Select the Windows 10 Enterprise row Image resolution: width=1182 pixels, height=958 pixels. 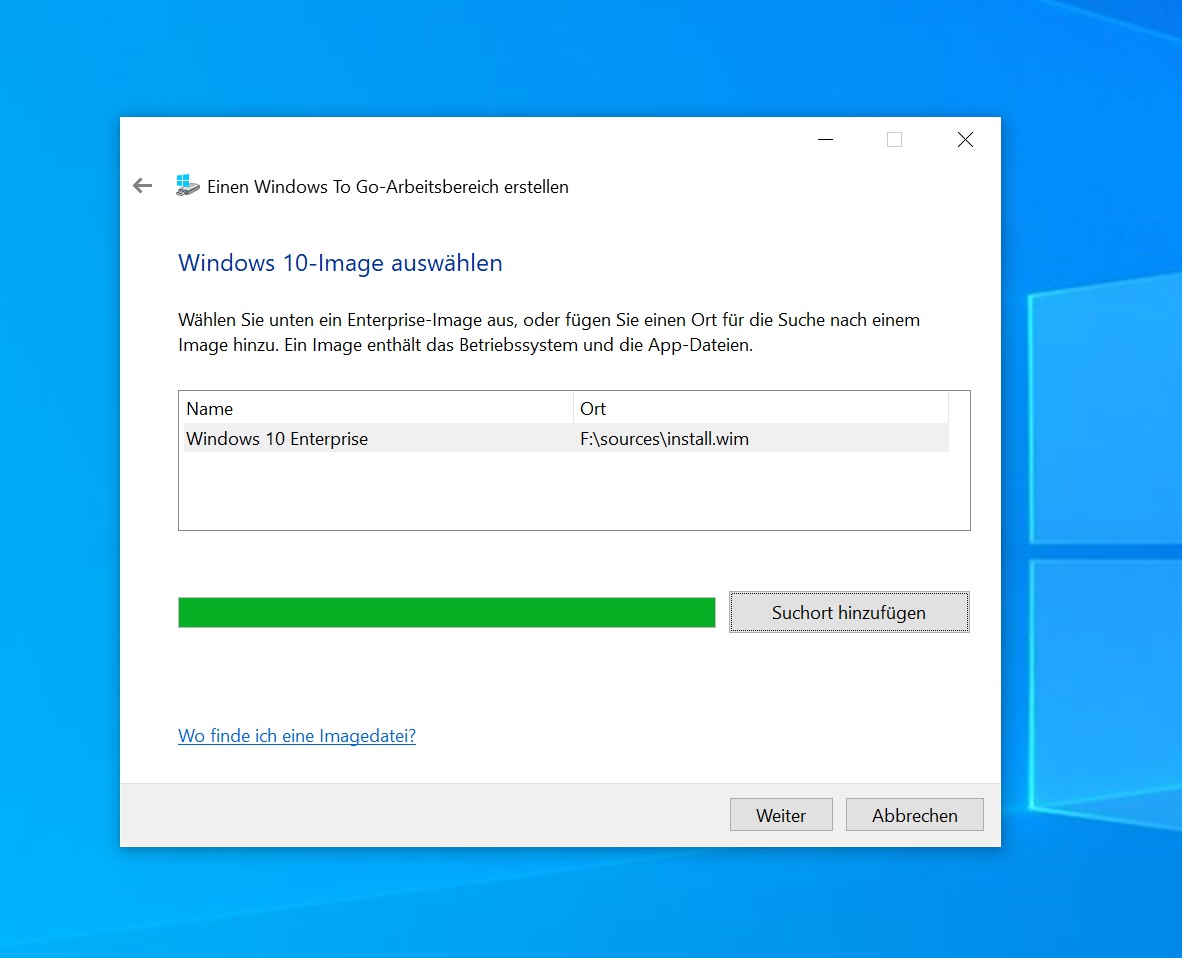pos(566,439)
